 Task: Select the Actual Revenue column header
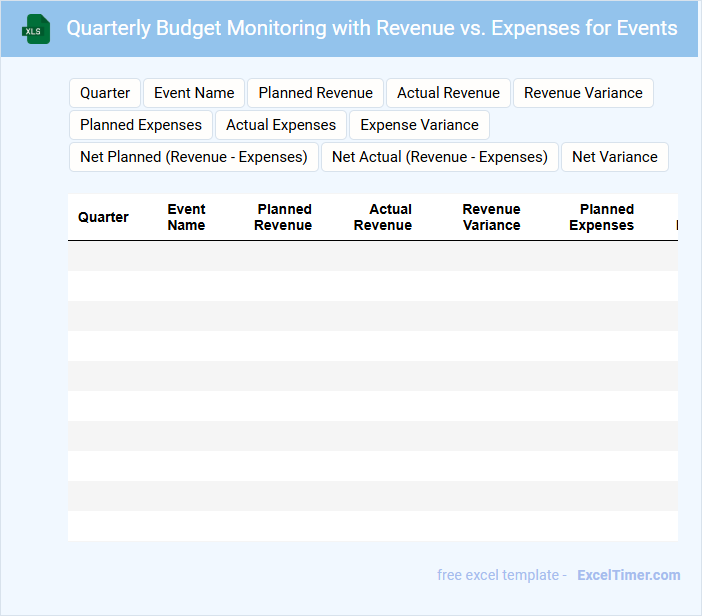tap(383, 217)
